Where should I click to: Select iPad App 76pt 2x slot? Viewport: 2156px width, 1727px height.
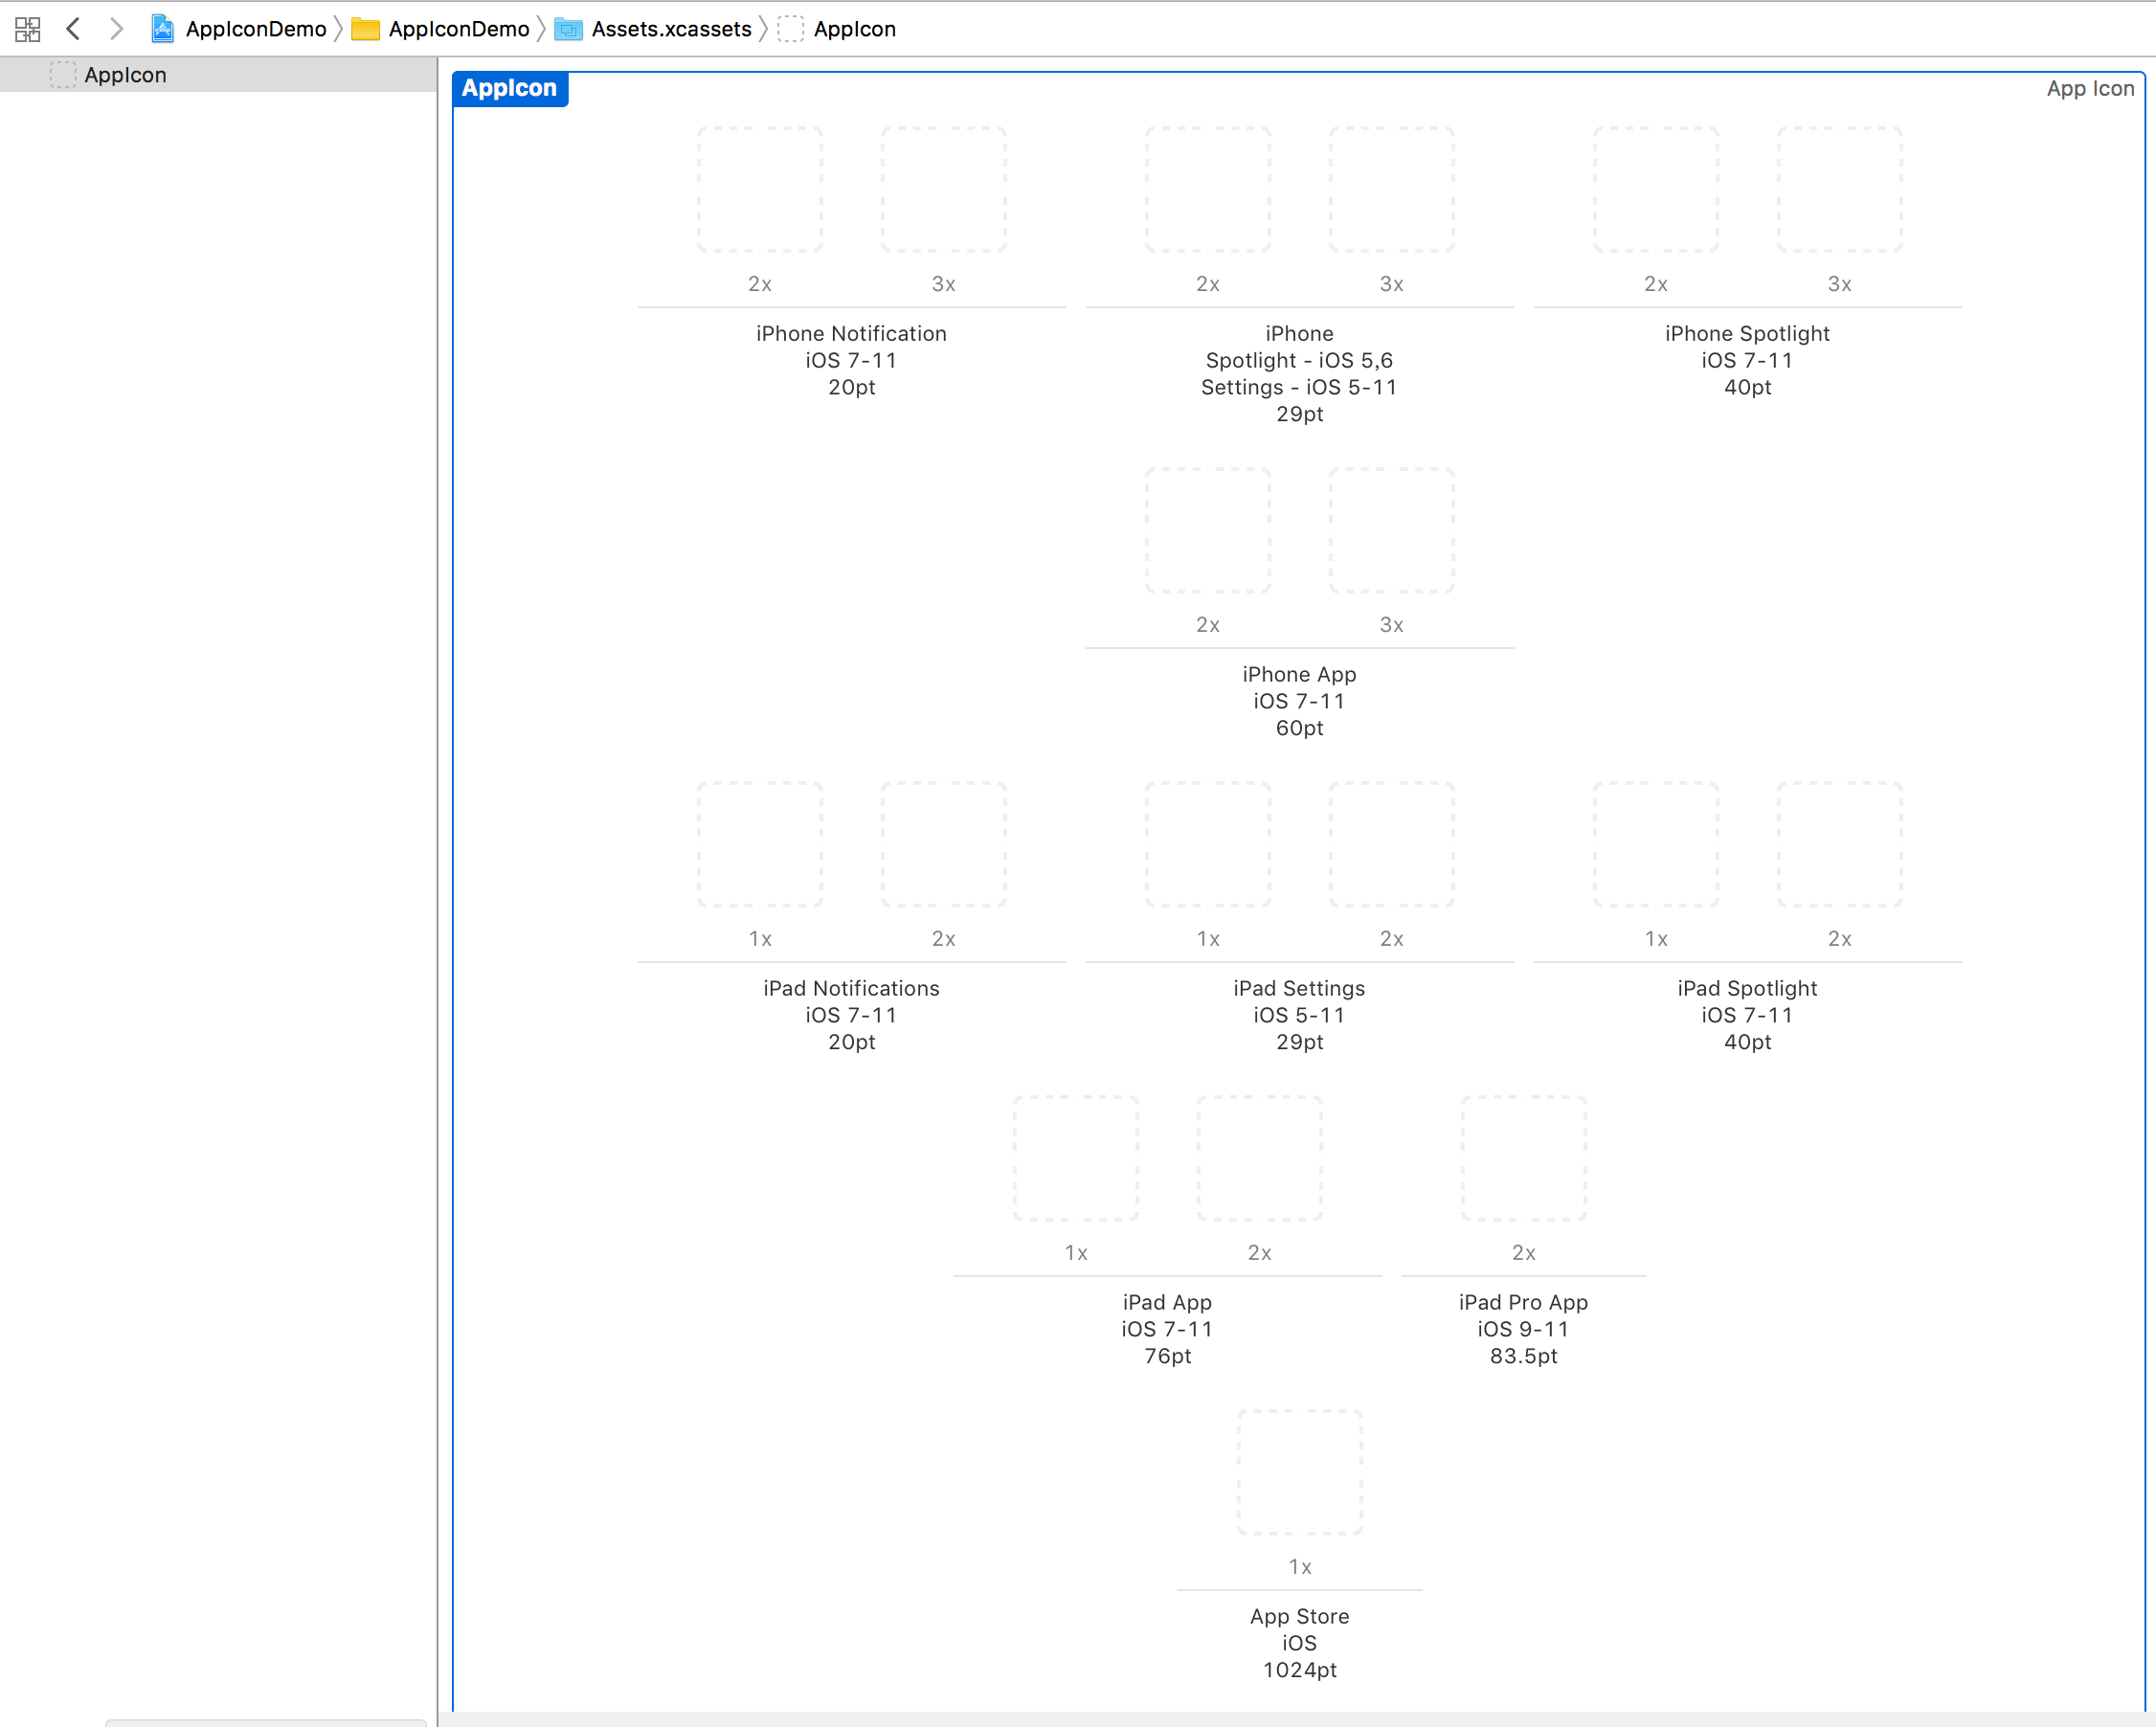pos(1260,1158)
